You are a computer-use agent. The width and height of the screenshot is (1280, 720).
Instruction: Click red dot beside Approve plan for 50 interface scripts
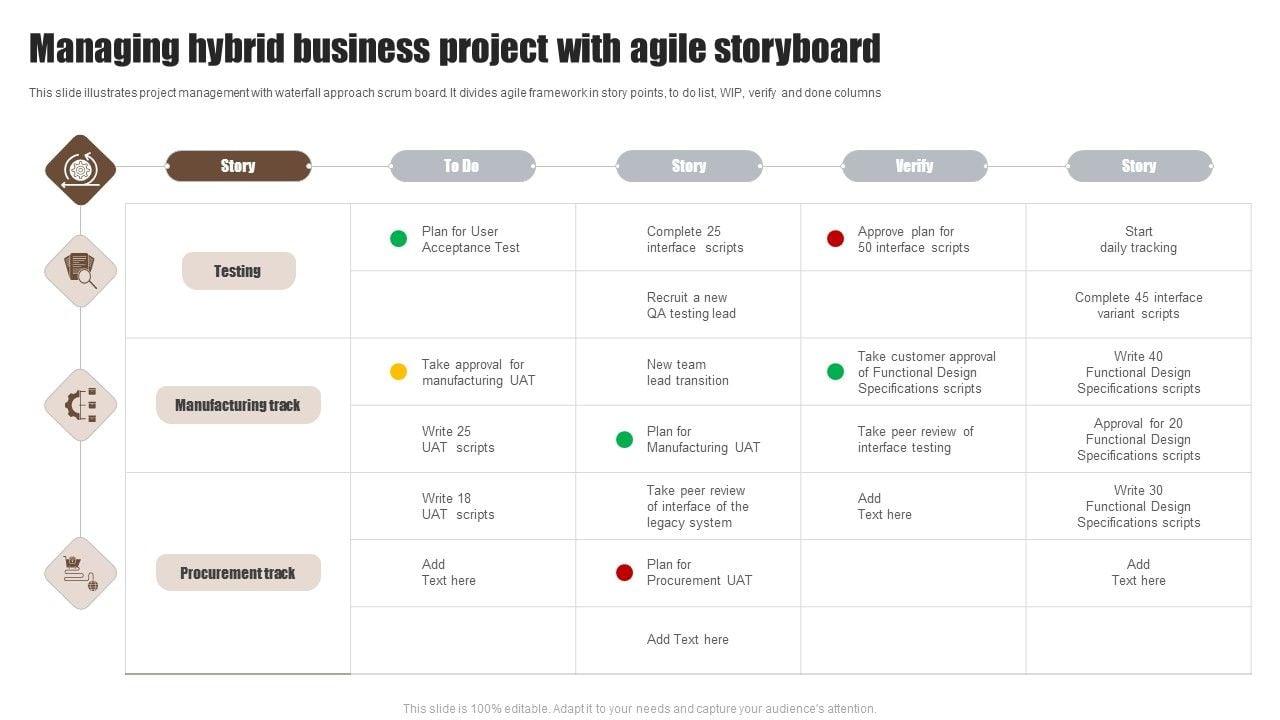835,239
